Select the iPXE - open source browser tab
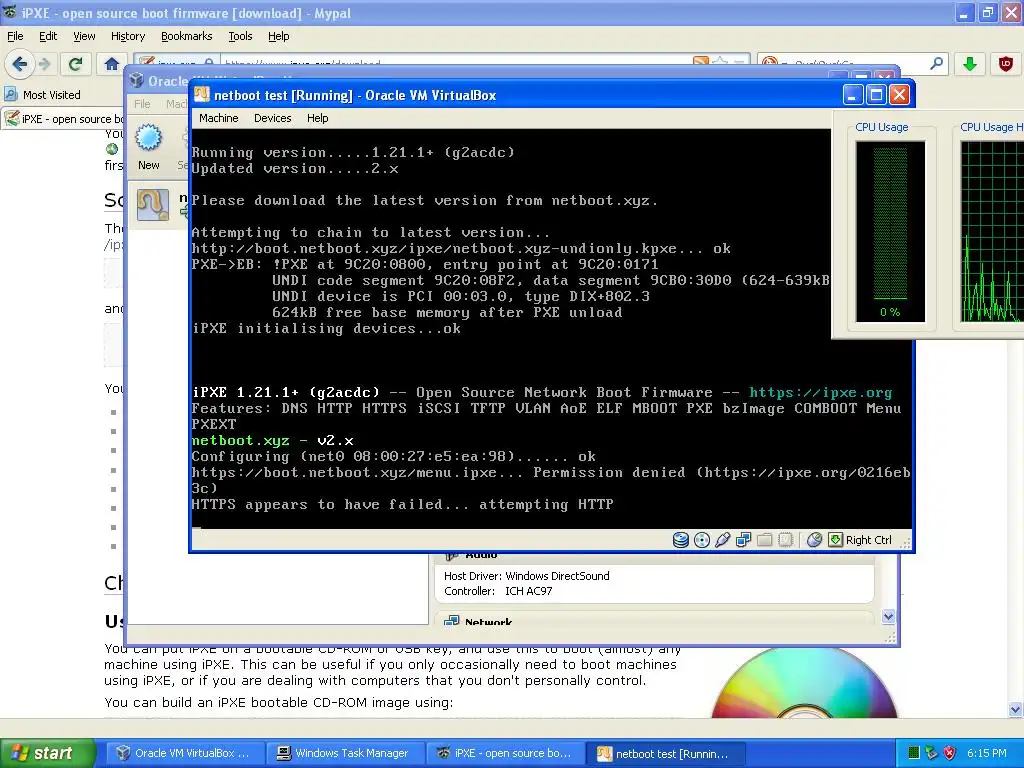 tap(63, 119)
